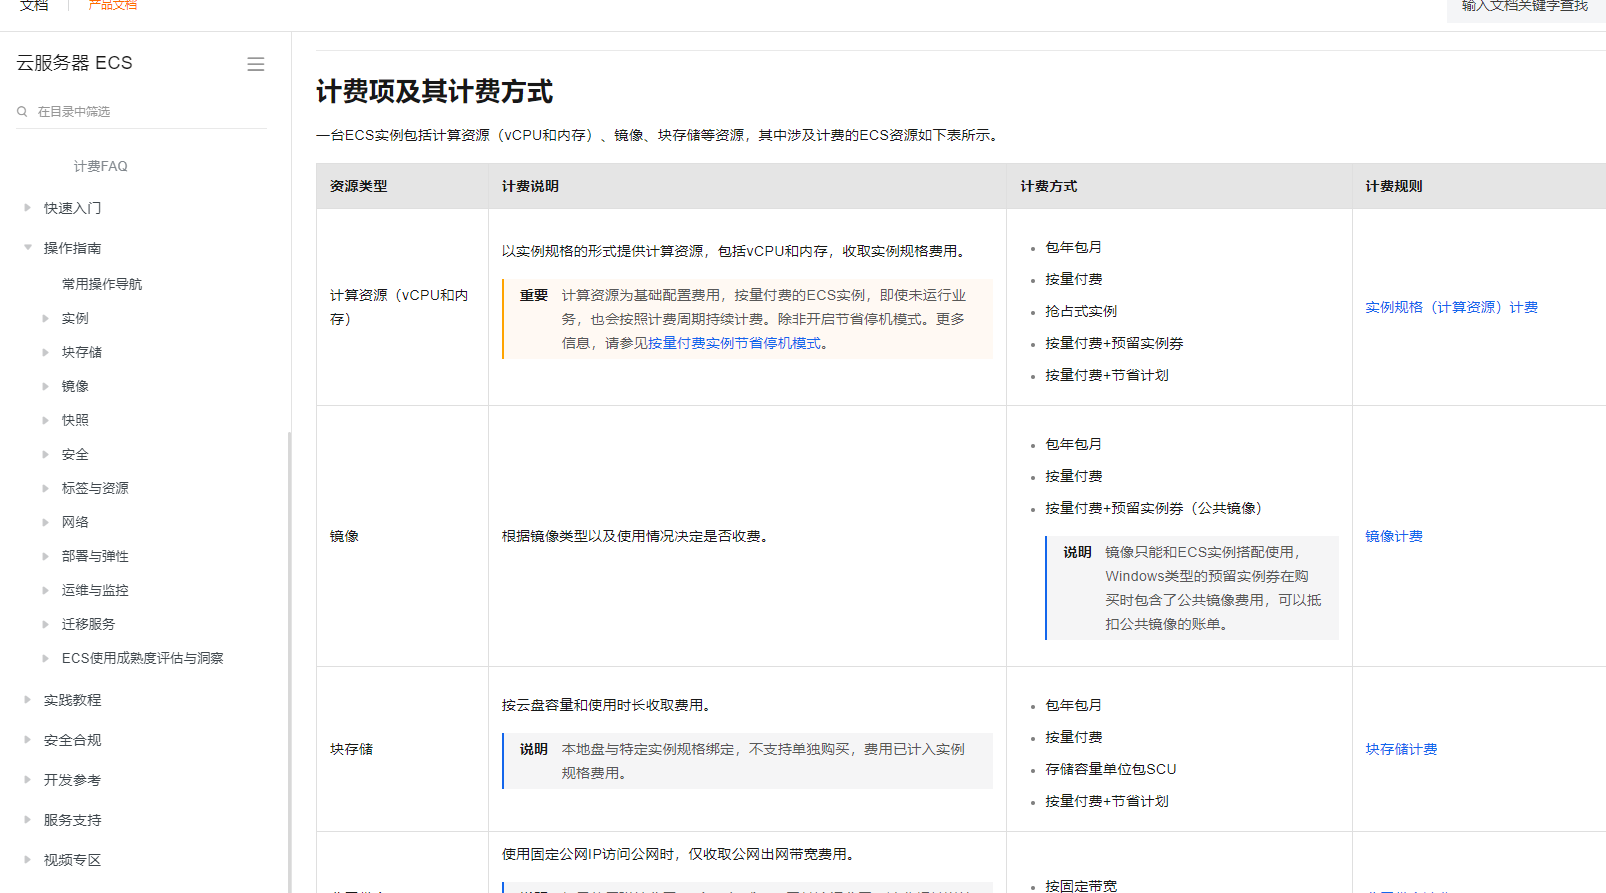Open 实践教程 sidebar label
This screenshot has height=893, width=1606.
click(x=72, y=700)
